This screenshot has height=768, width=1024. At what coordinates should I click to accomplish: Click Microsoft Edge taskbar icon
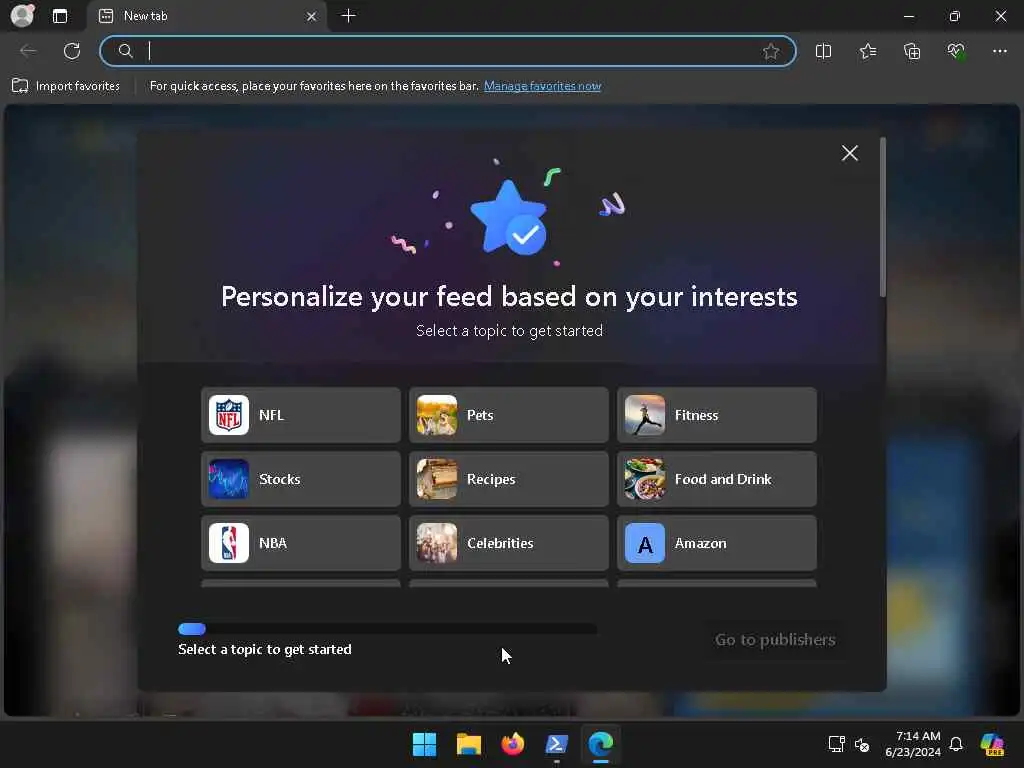coord(601,744)
